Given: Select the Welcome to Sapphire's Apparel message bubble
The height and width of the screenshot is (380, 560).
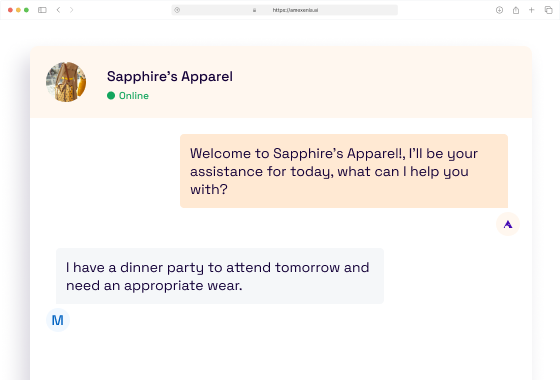Looking at the screenshot, I should click(x=344, y=171).
